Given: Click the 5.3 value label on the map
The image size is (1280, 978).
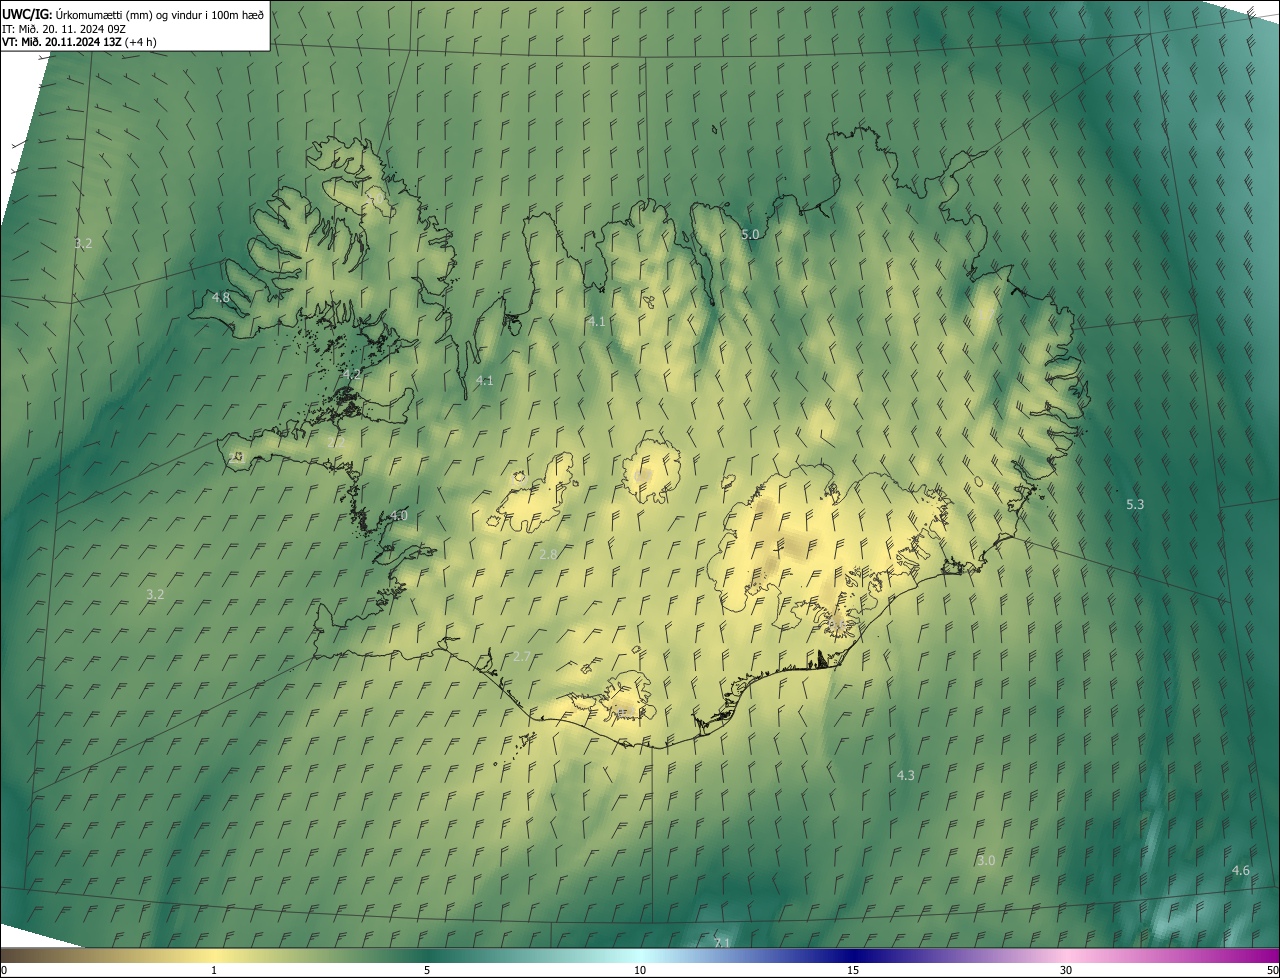Looking at the screenshot, I should click(1135, 504).
